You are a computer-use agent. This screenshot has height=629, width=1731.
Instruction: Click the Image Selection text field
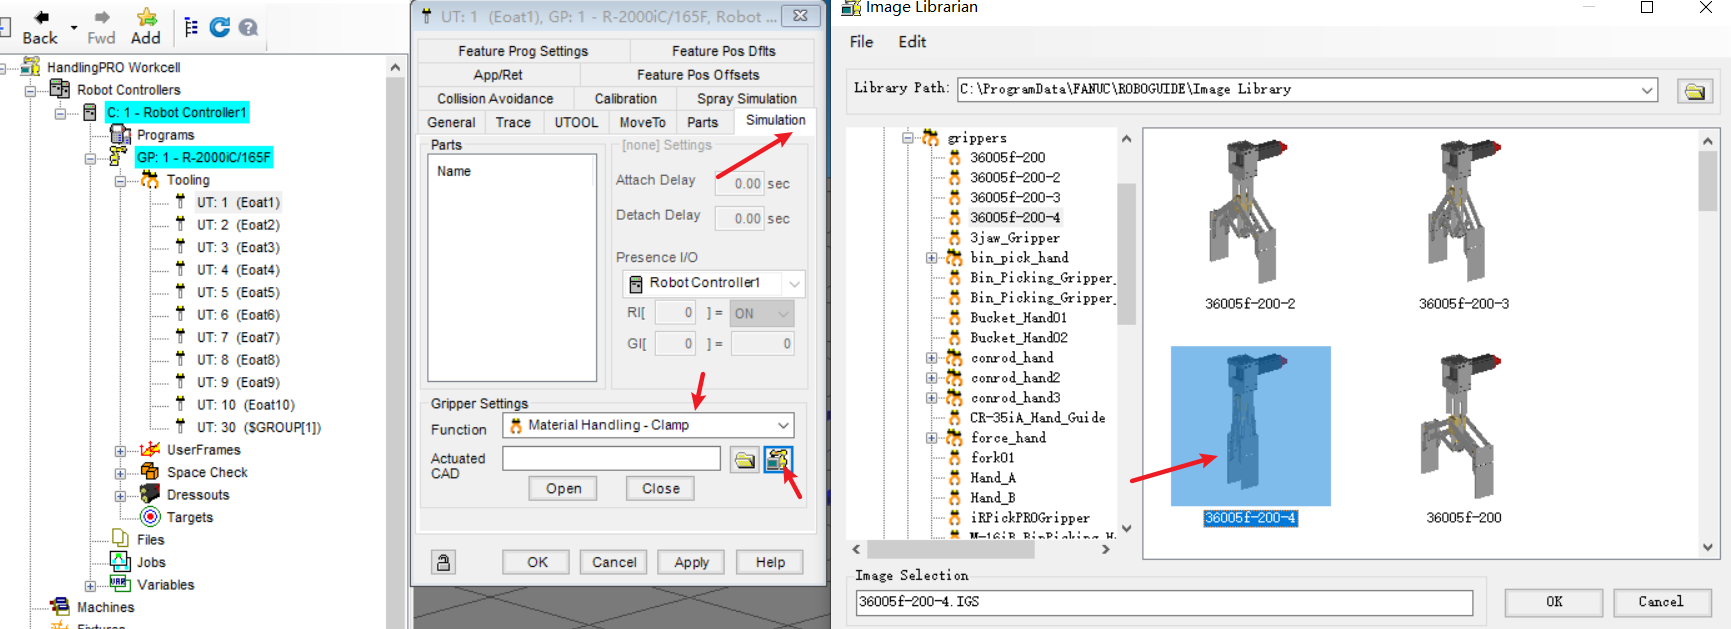(x=1164, y=602)
